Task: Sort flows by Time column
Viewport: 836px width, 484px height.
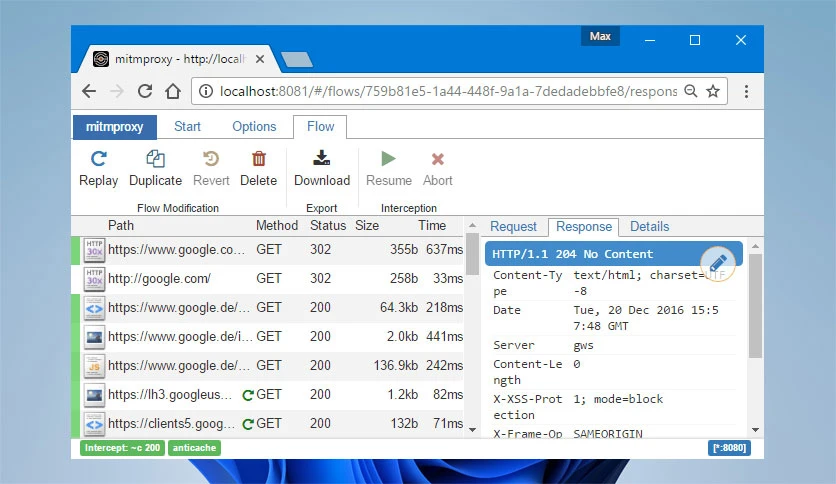Action: (x=432, y=225)
